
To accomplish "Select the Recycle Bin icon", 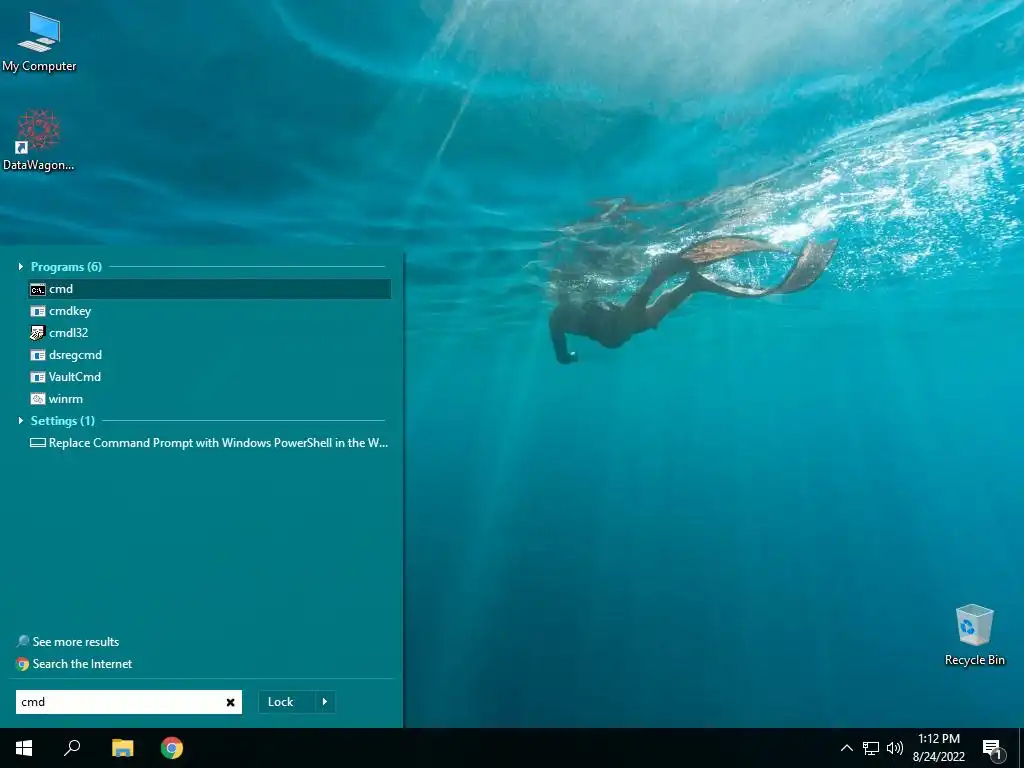I will (x=974, y=635).
